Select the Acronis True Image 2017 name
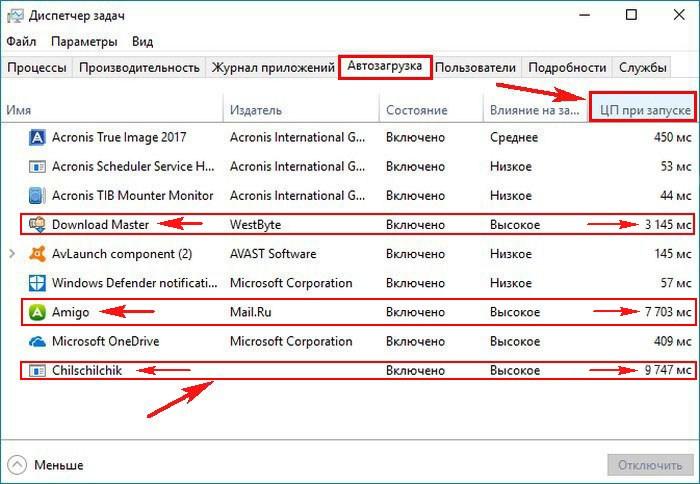The image size is (700, 484). click(x=119, y=138)
